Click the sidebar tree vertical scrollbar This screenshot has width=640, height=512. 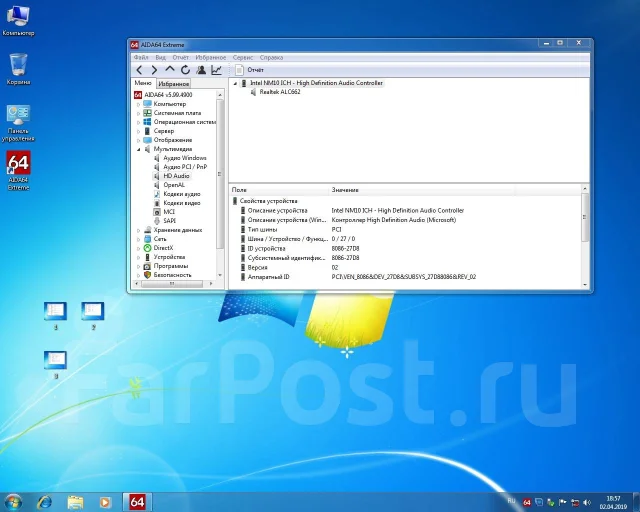pos(220,185)
